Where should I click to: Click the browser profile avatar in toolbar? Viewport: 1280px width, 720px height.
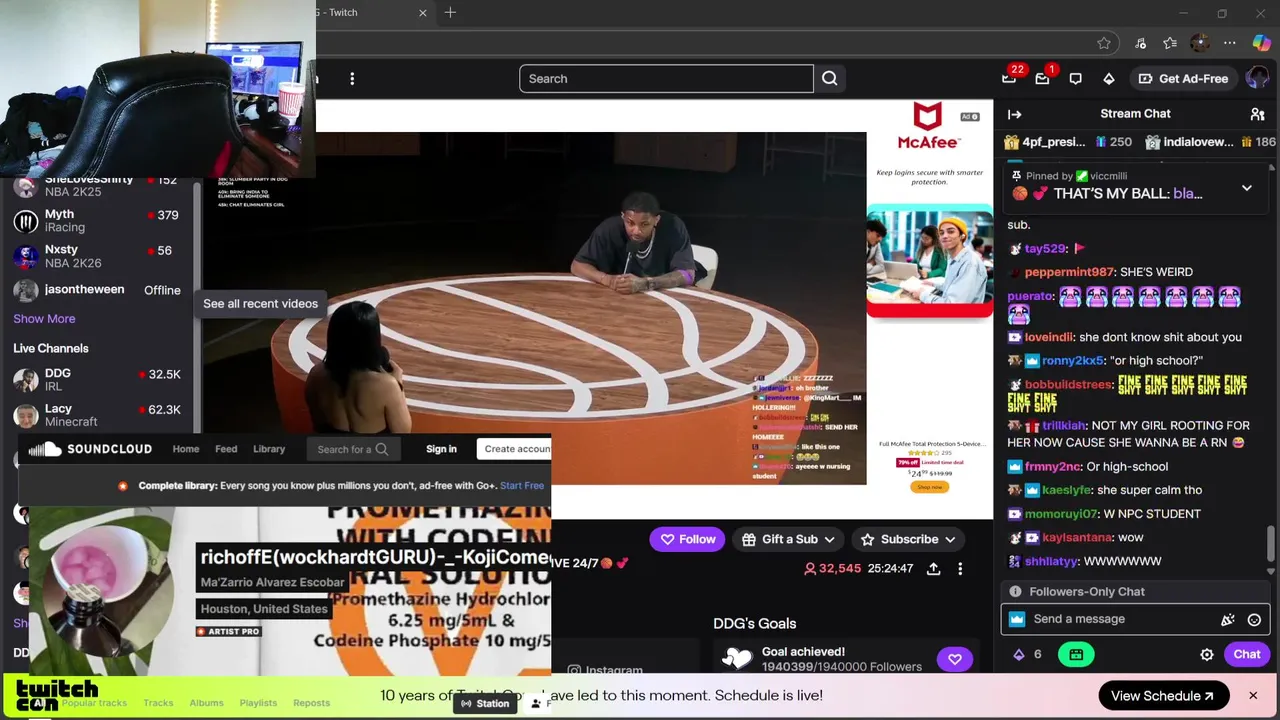(1200, 43)
